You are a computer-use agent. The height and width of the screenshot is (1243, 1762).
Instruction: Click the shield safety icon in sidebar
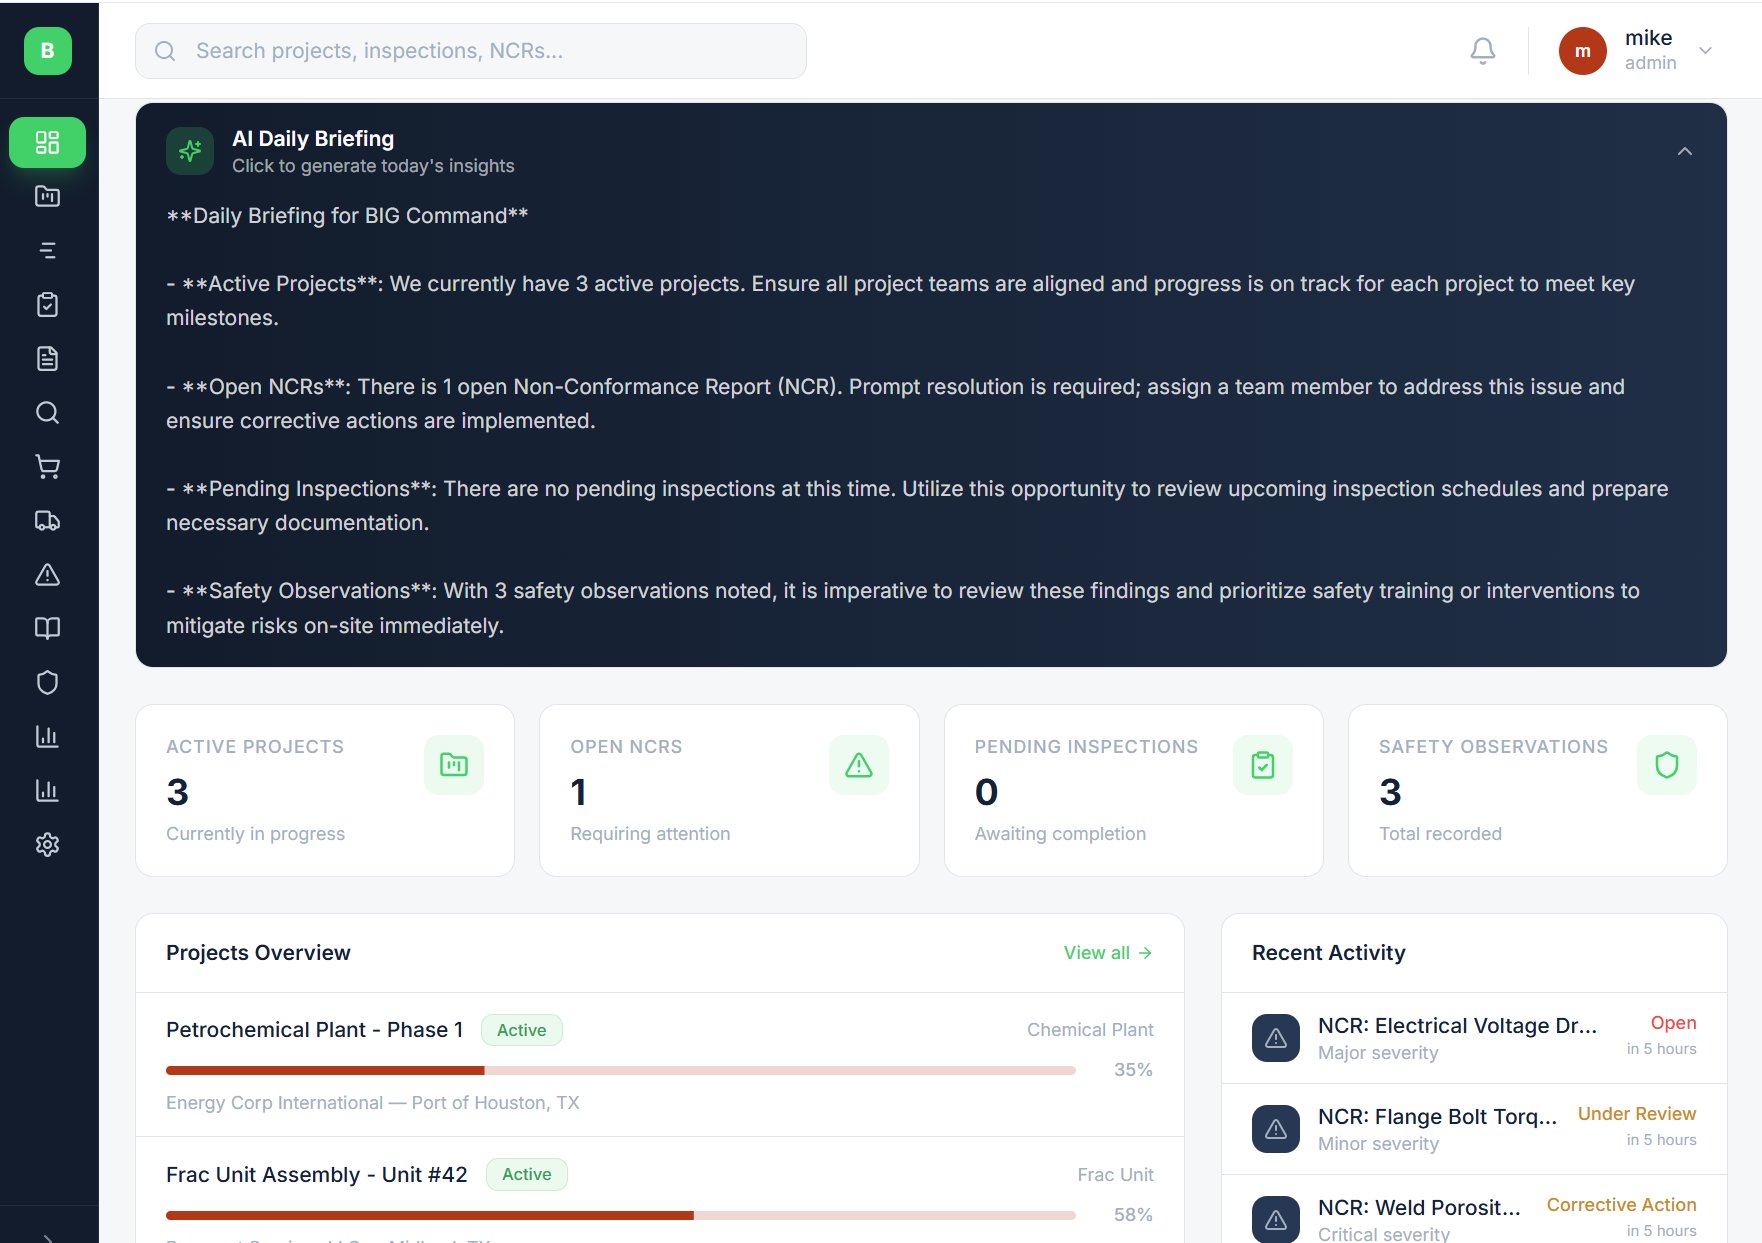click(x=47, y=681)
